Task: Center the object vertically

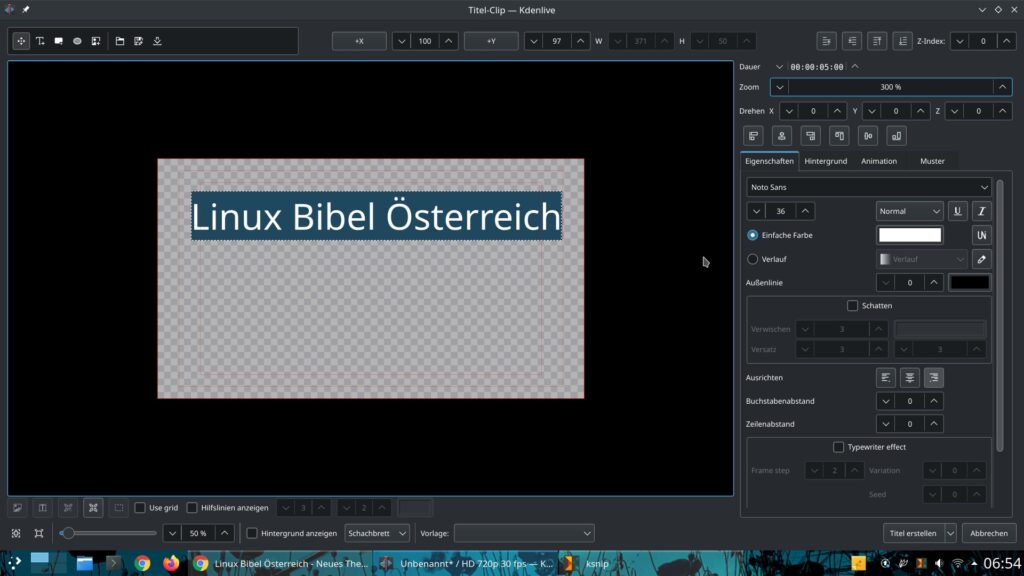Action: pyautogui.click(x=868, y=136)
